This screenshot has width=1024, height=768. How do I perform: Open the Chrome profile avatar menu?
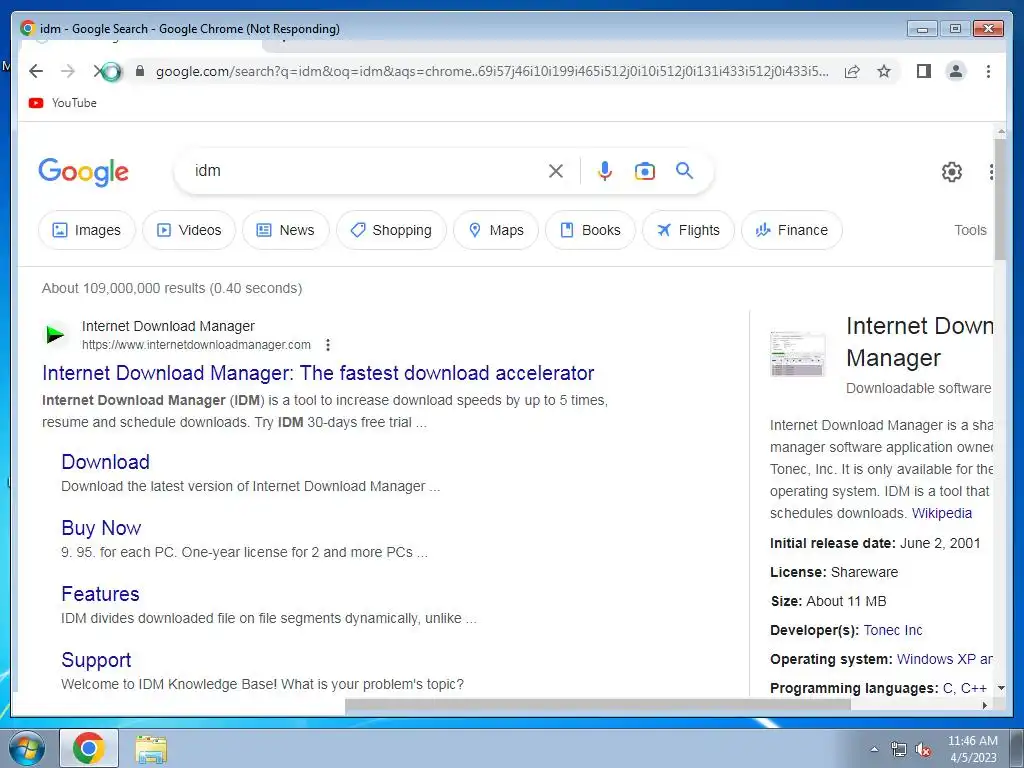pyautogui.click(x=955, y=71)
